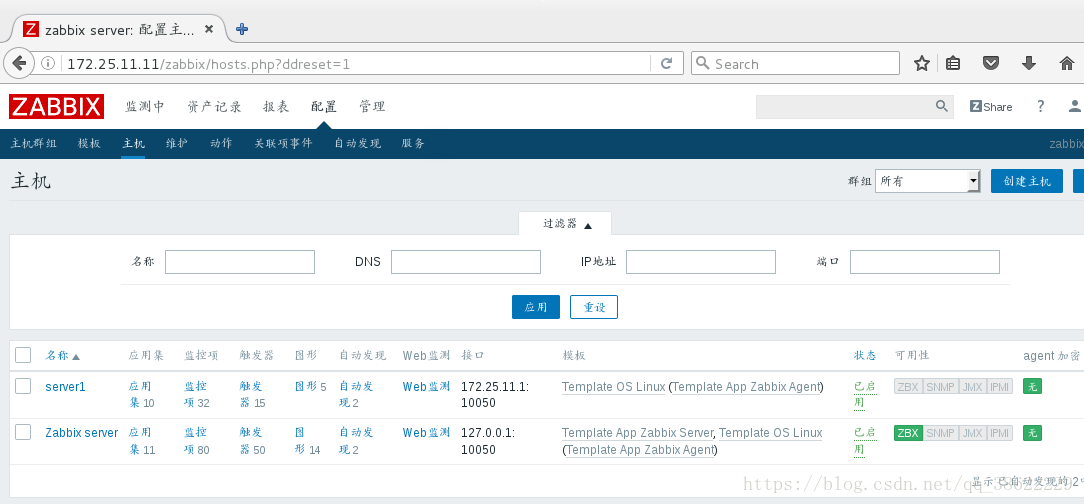This screenshot has height=504, width=1084.
Task: Tick the checkbox for Zabbix server row
Action: point(23,432)
